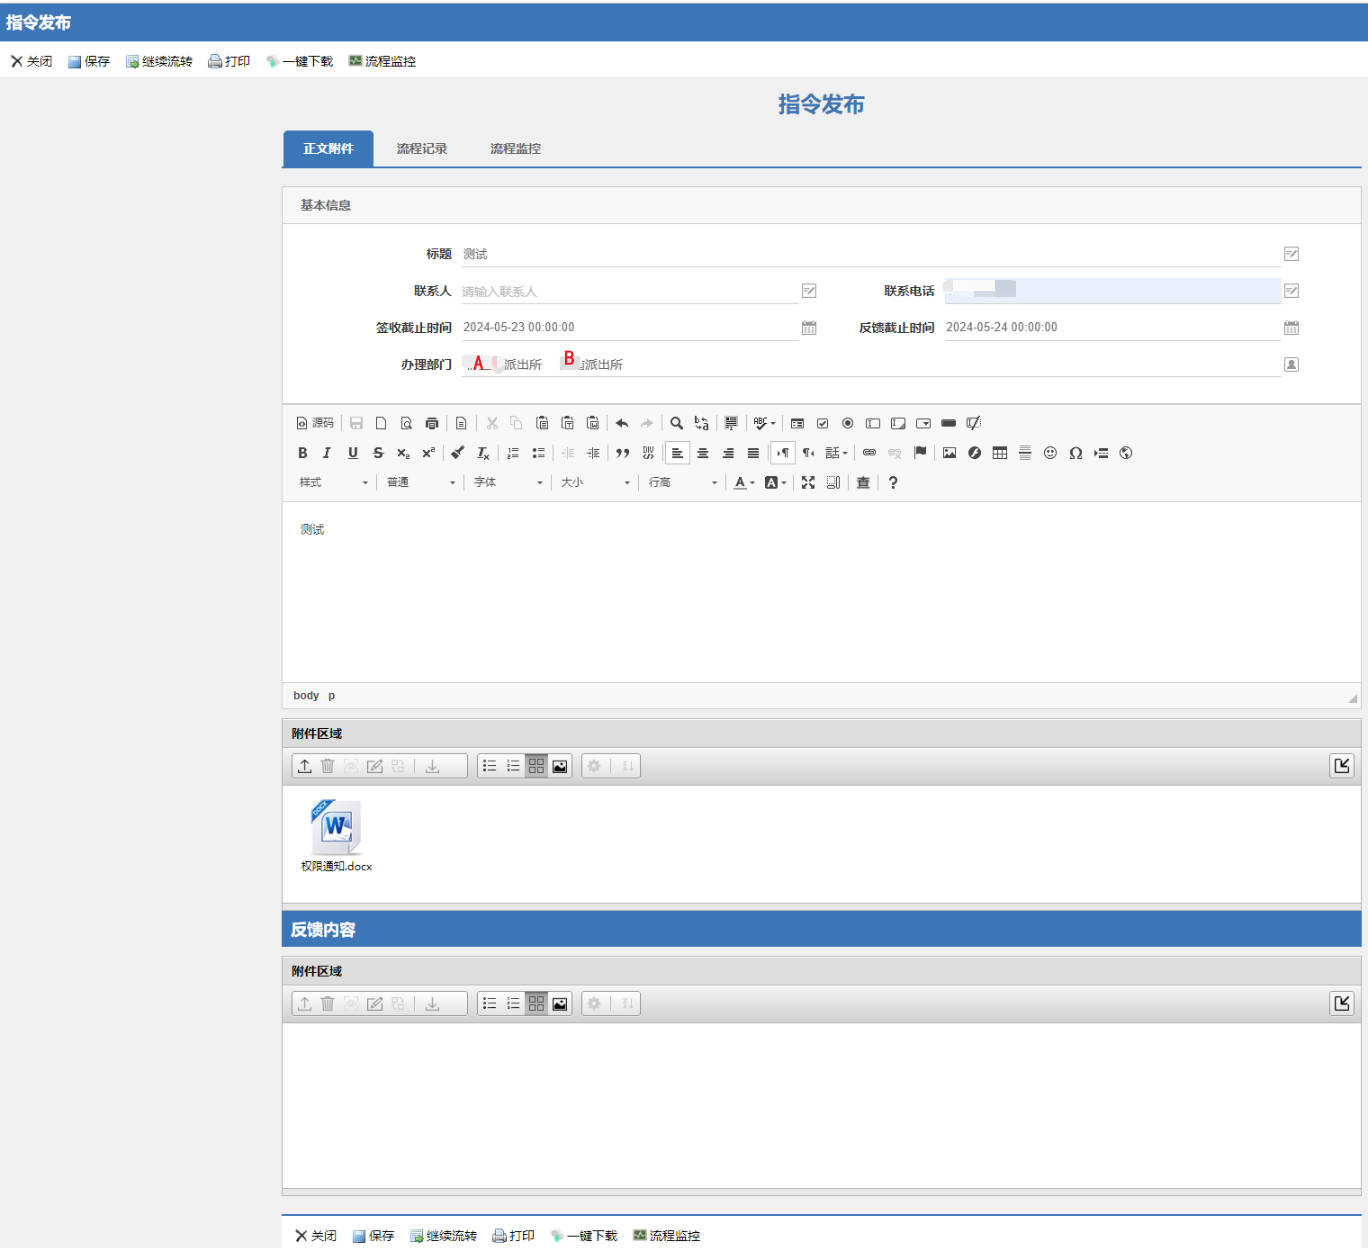1368x1248 pixels.
Task: Open the smiley emoticon picker
Action: (x=1050, y=453)
